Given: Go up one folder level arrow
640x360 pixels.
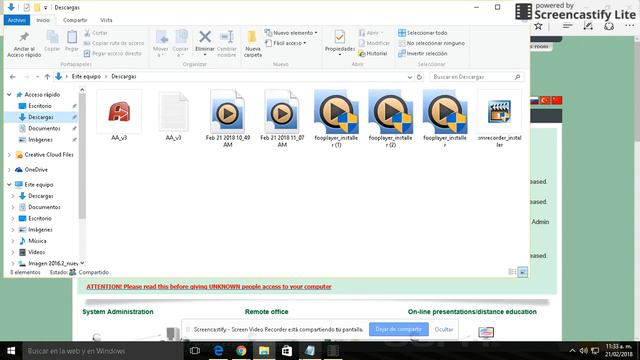Looking at the screenshot, I should click(x=47, y=77).
